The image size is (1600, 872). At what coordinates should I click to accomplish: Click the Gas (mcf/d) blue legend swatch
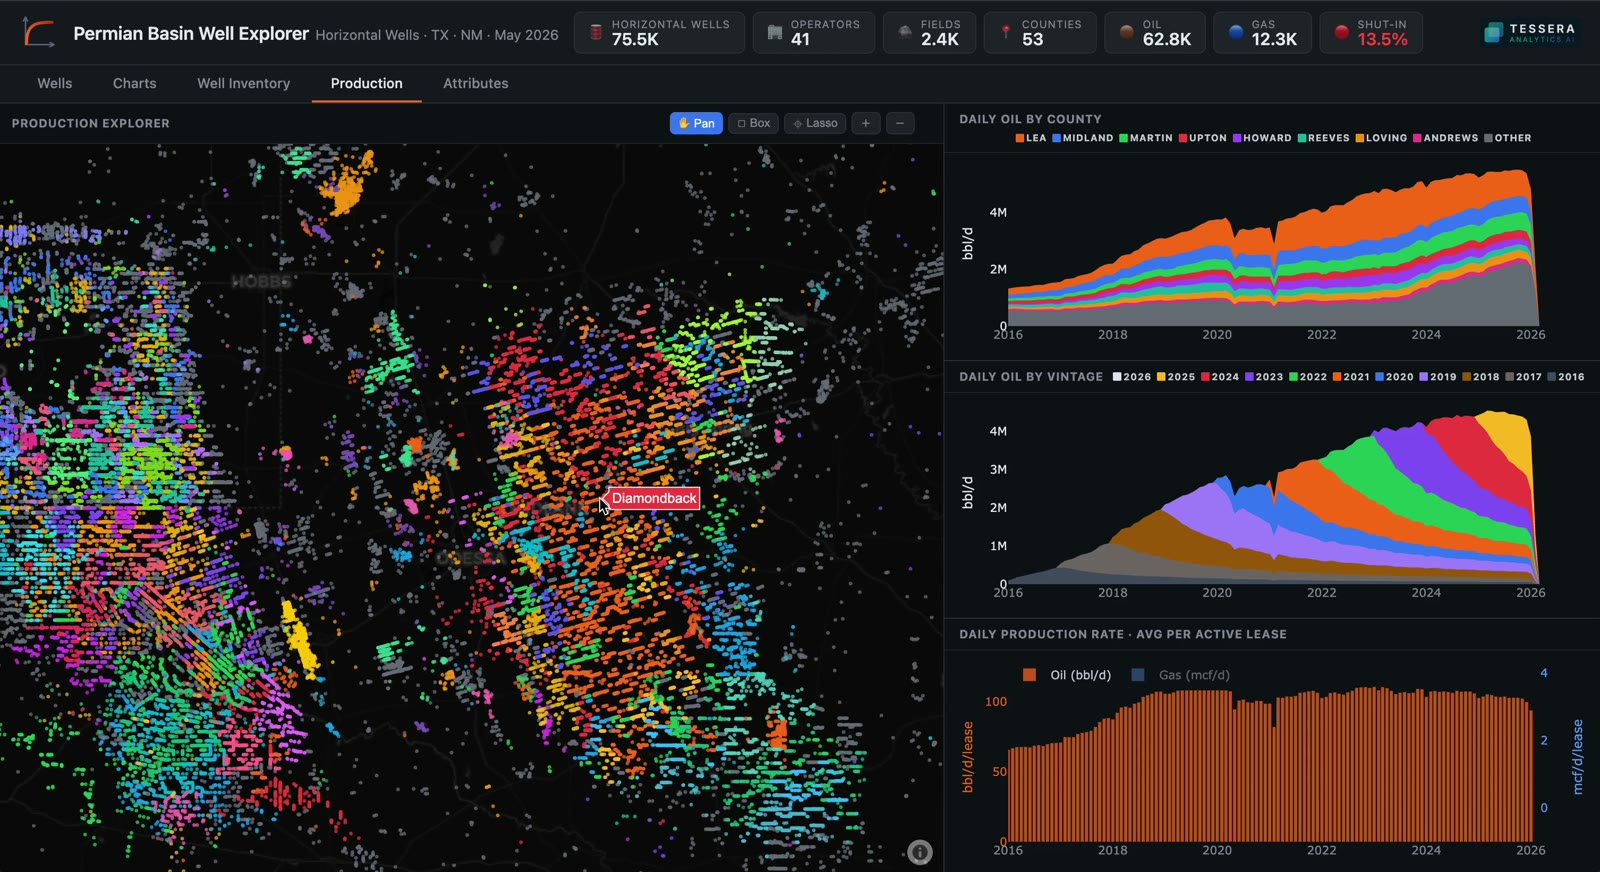1137,675
